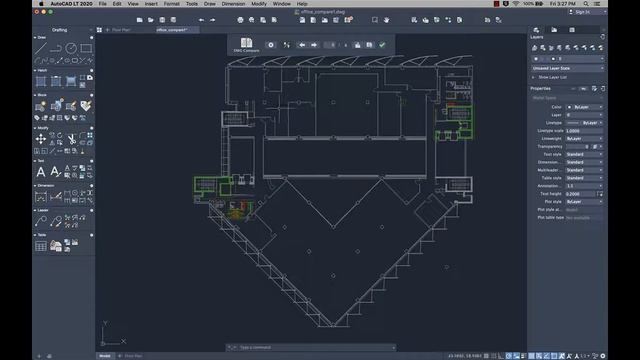Select the Circle tool in the Draw panel

coord(71,48)
